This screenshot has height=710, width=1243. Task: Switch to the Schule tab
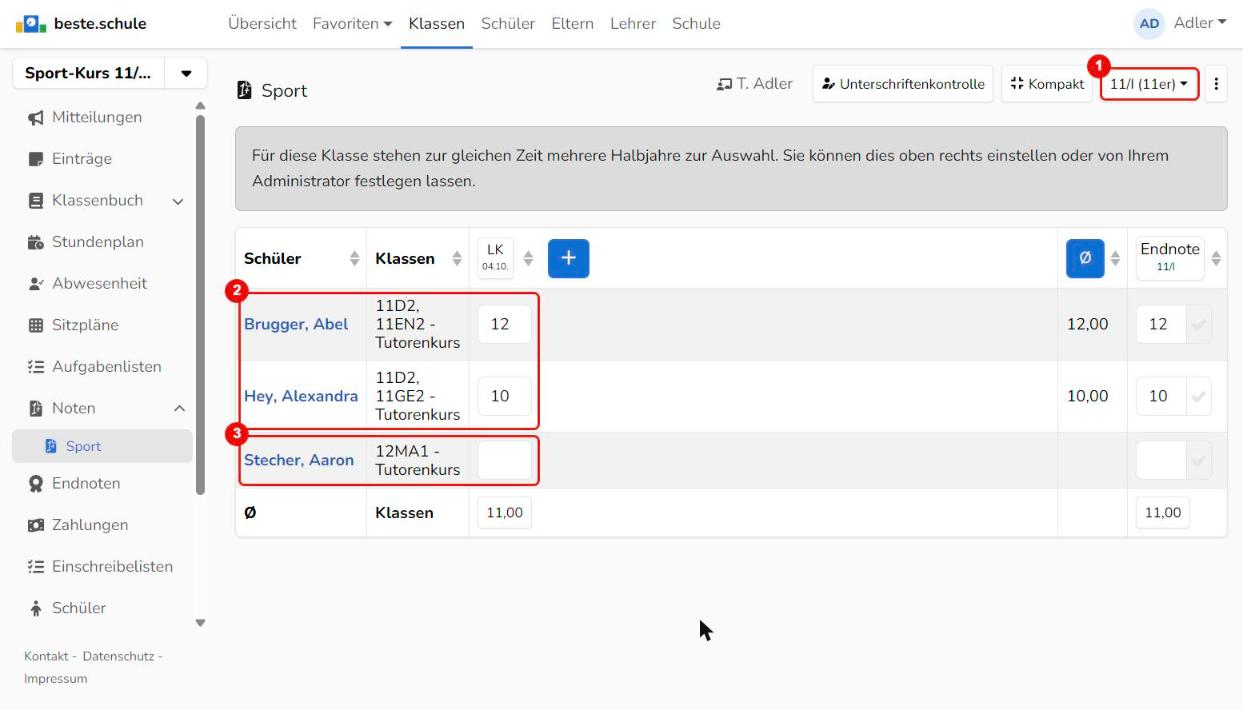pos(696,23)
